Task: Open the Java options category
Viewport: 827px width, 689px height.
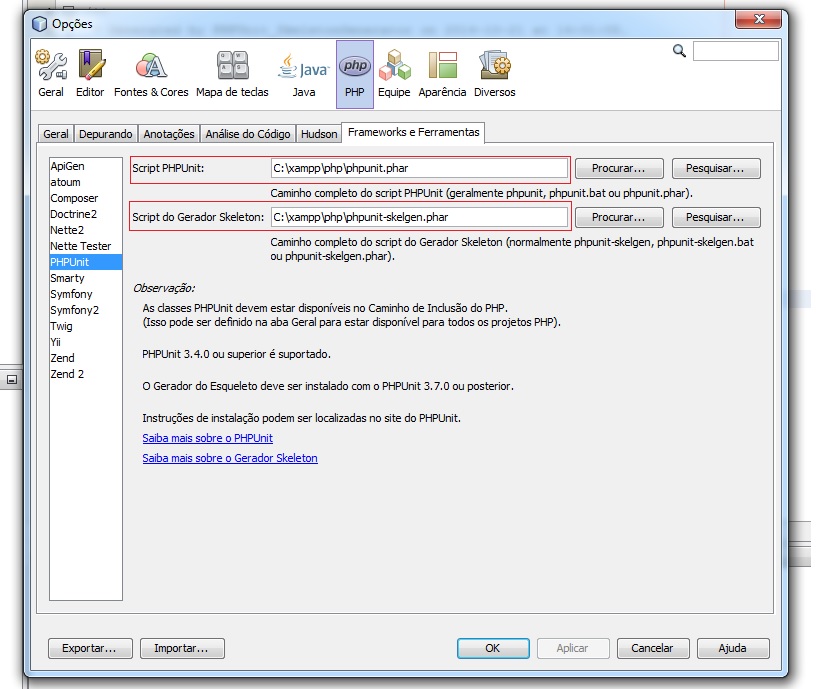Action: click(x=304, y=73)
